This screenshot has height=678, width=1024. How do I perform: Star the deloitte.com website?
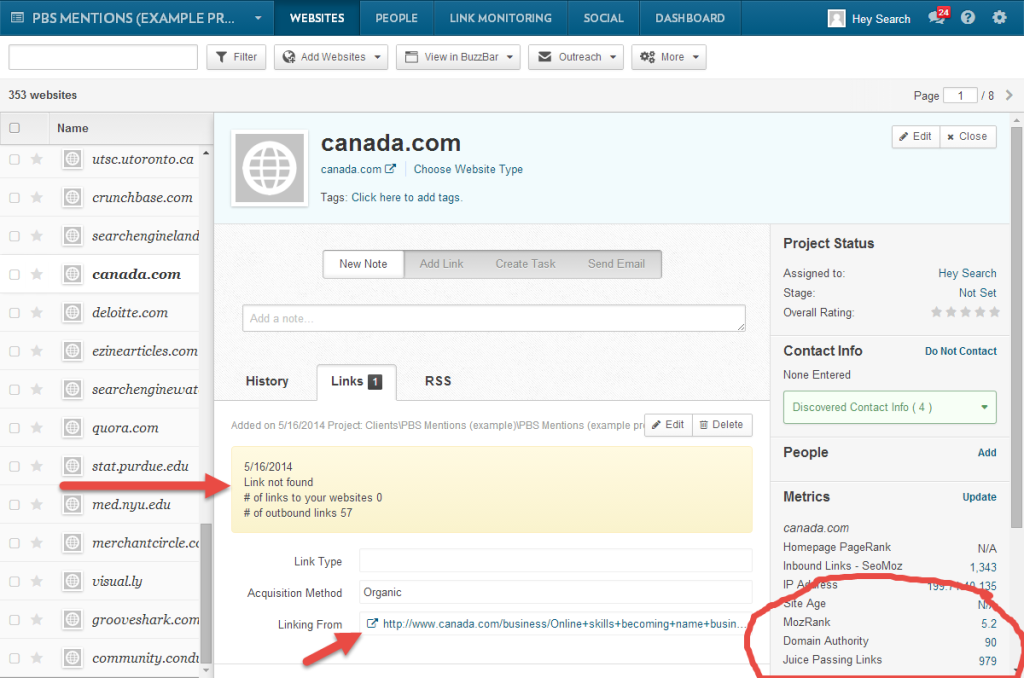37,313
